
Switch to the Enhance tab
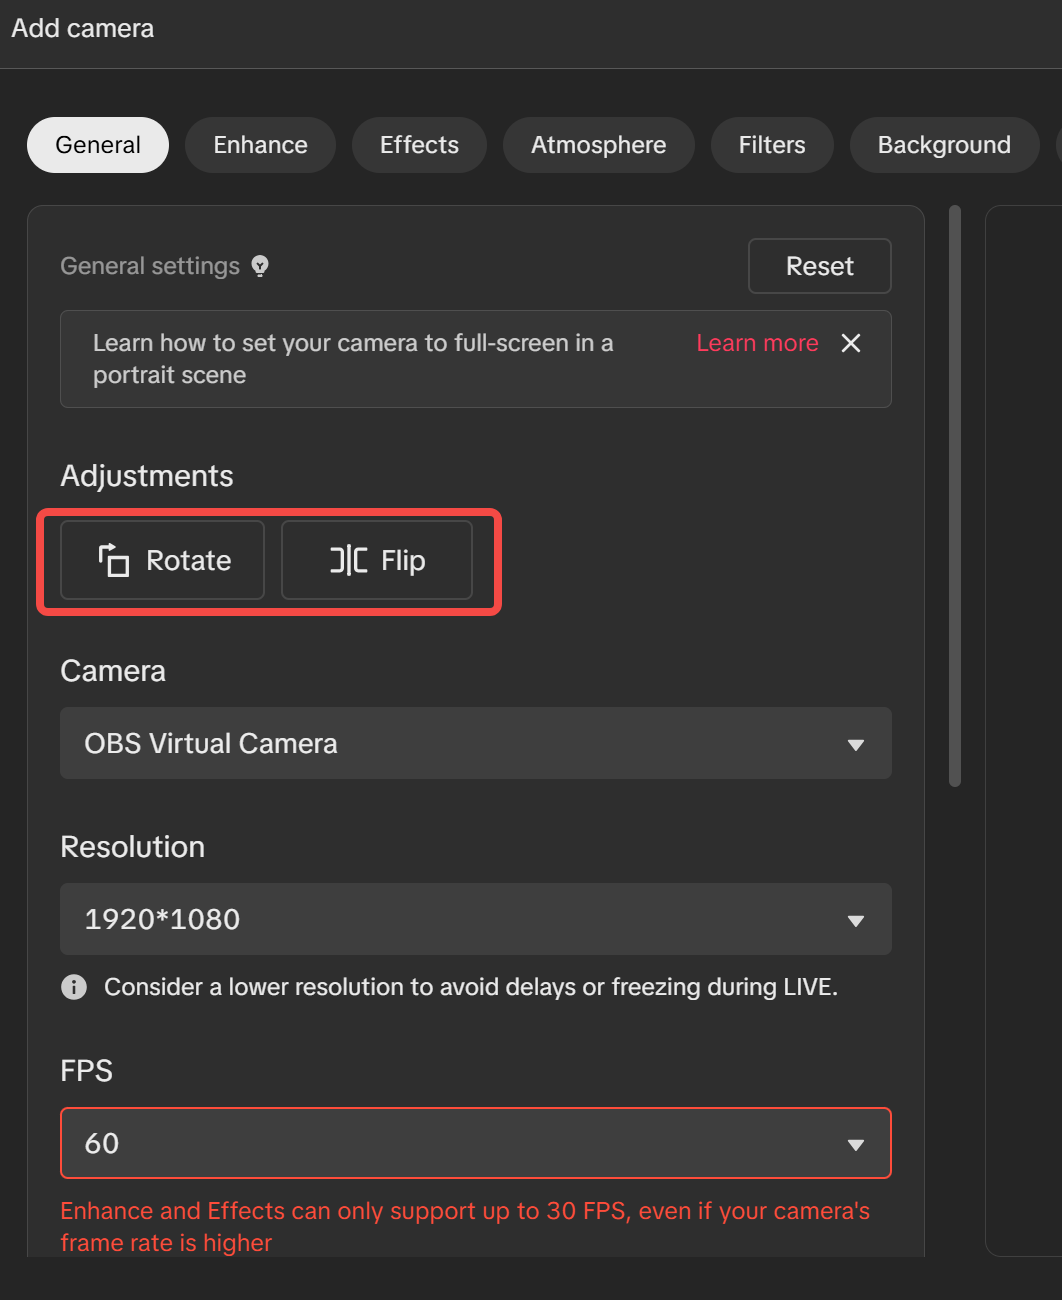click(260, 145)
